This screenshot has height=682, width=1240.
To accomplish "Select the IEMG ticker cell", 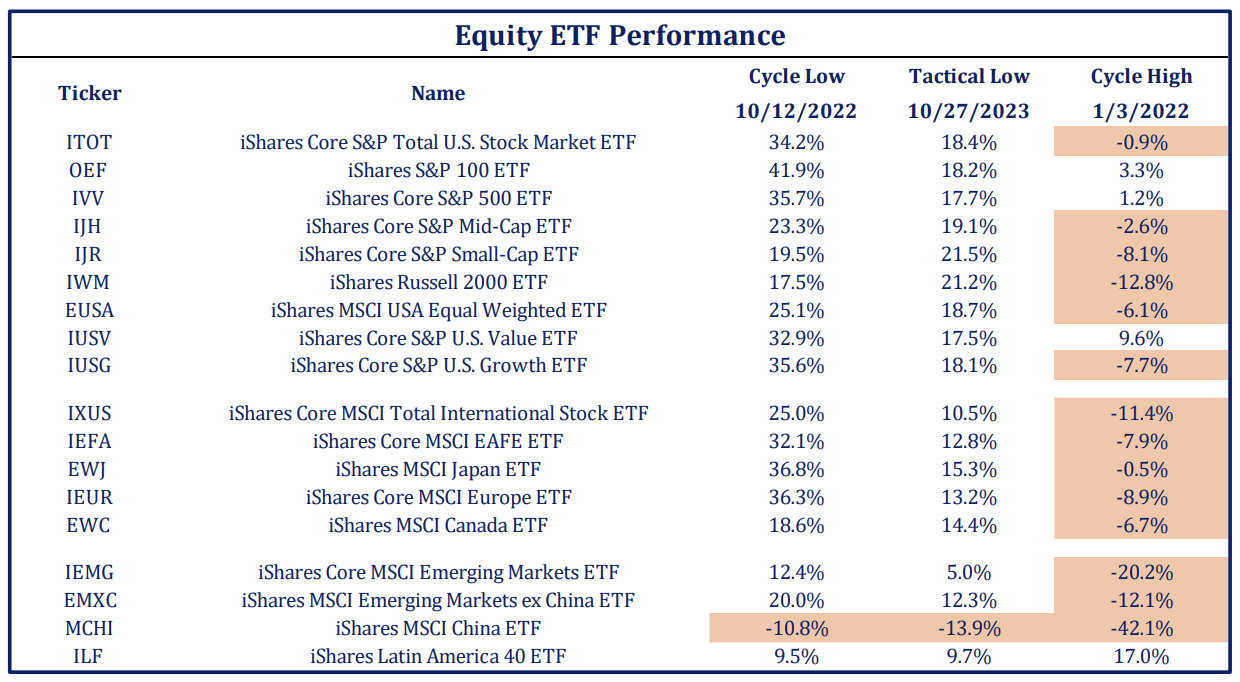I will tap(90, 573).
